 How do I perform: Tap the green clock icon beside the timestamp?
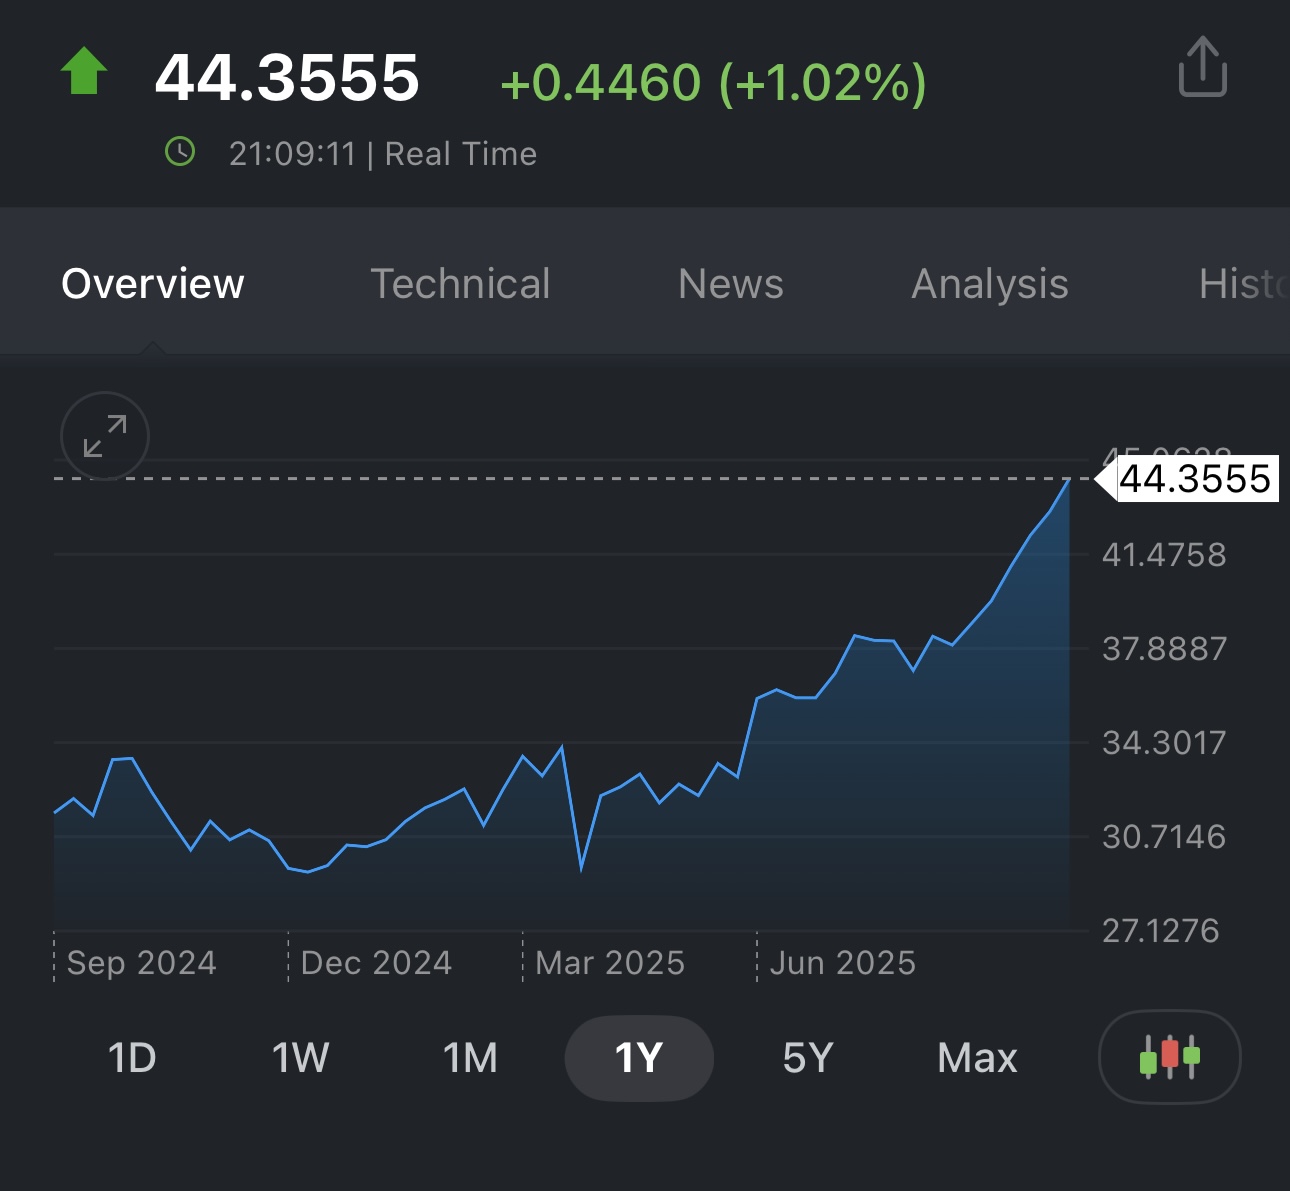(x=180, y=153)
